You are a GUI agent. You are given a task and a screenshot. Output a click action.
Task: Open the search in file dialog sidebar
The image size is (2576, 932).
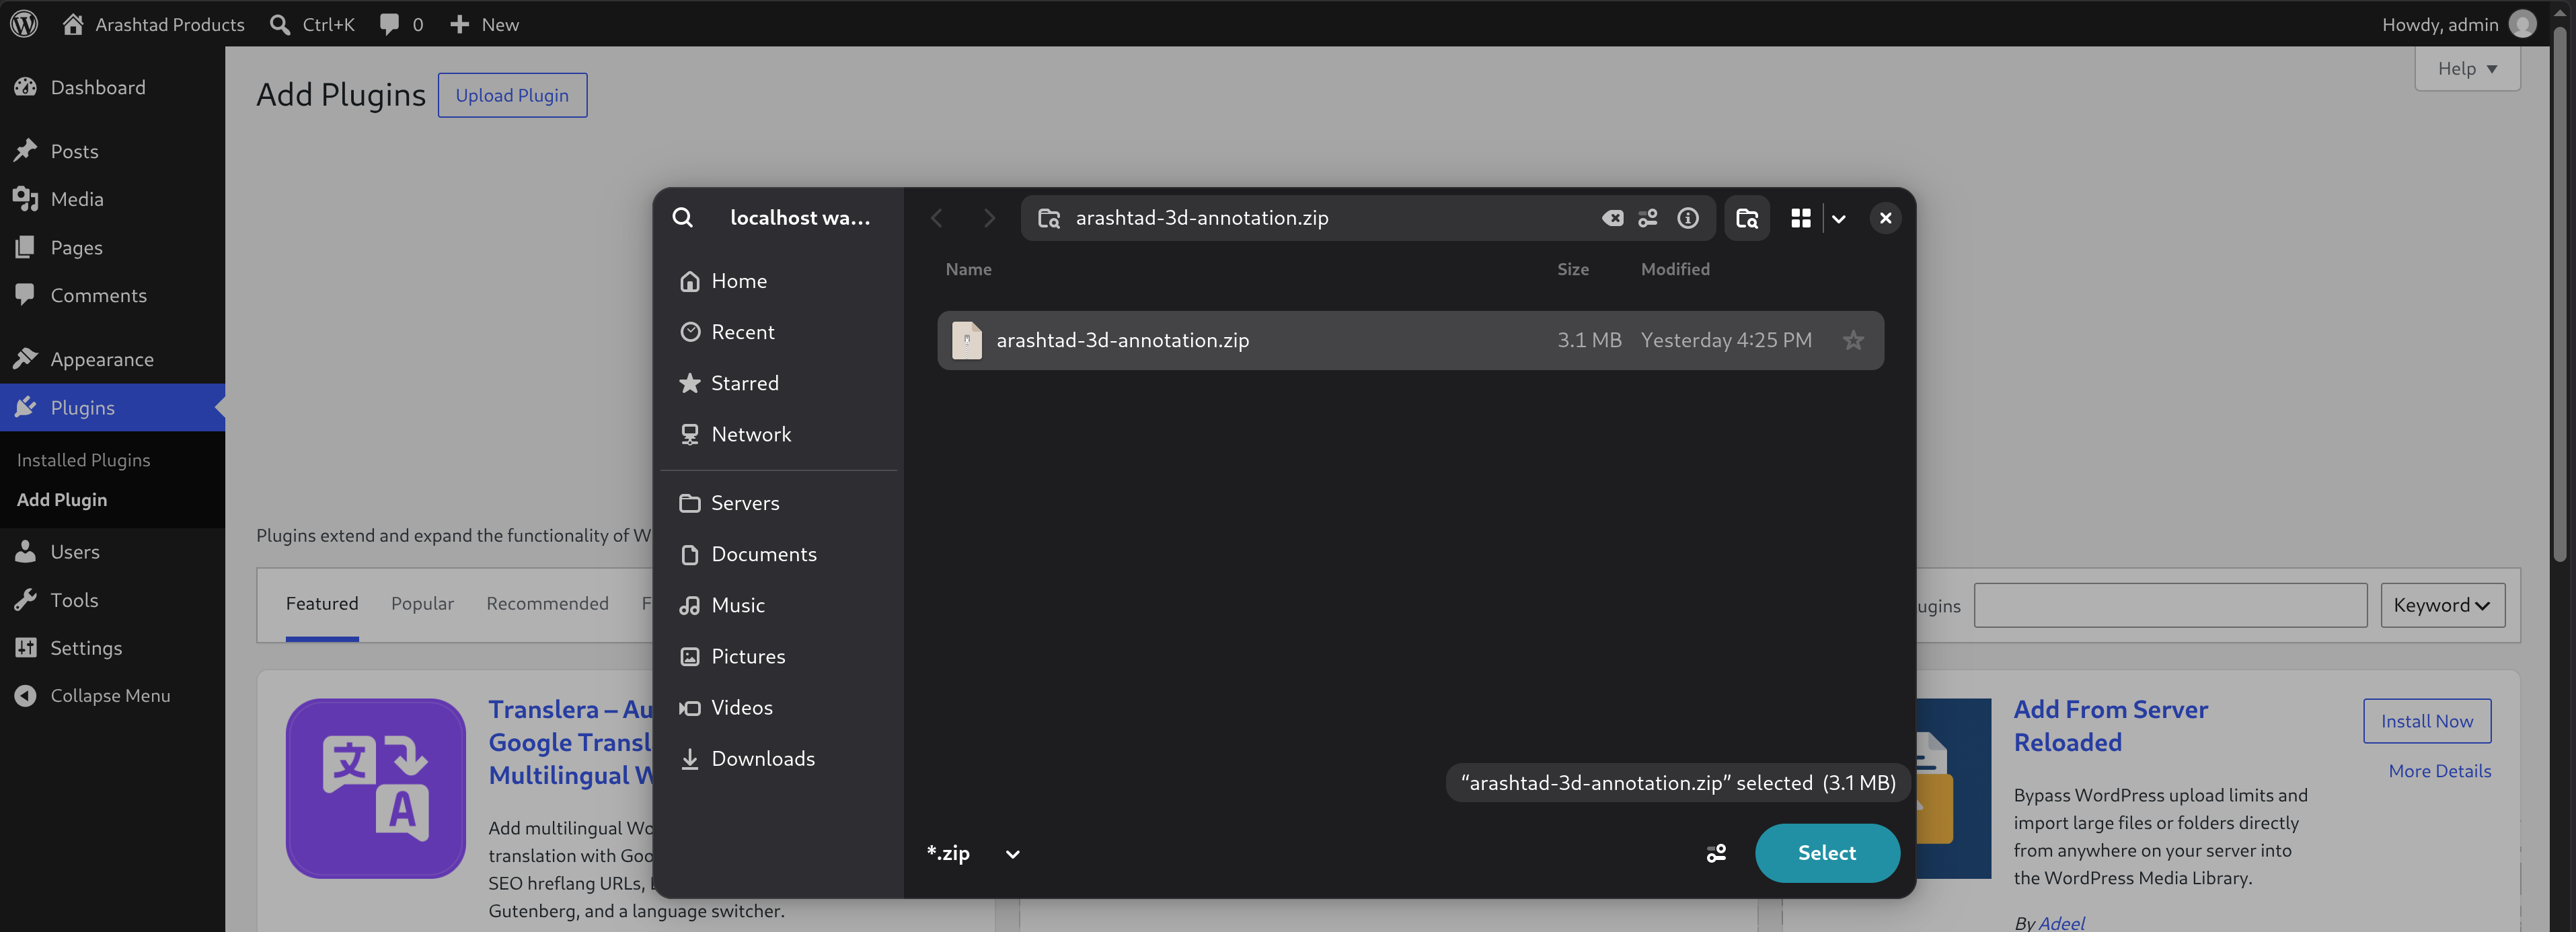pyautogui.click(x=683, y=217)
